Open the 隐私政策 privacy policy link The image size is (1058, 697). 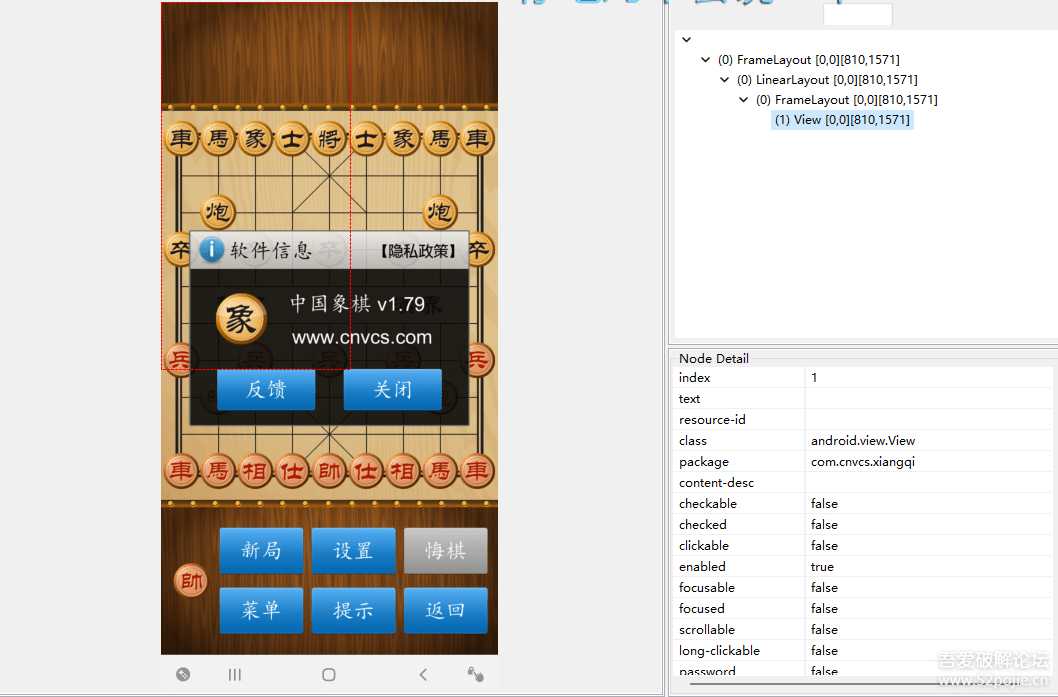418,250
